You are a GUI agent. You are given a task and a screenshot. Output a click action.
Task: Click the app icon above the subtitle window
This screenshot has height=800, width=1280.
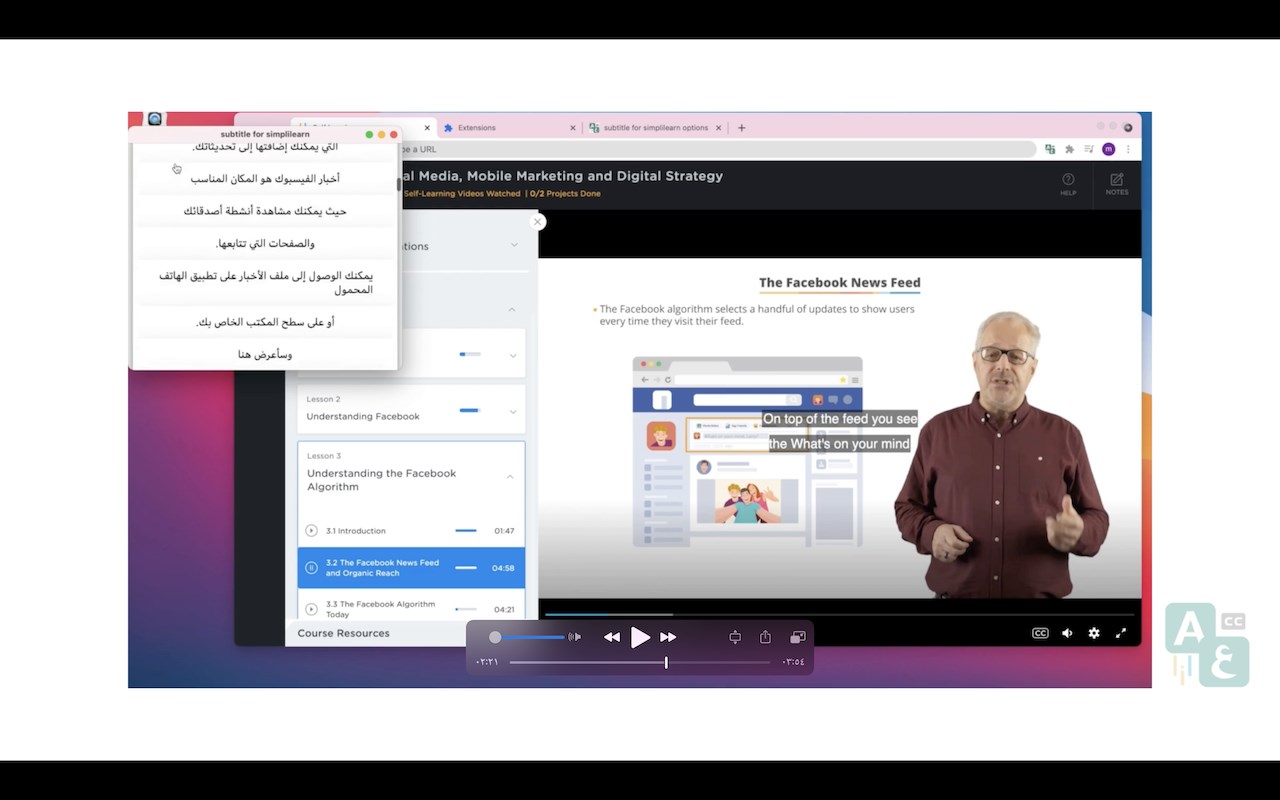155,119
